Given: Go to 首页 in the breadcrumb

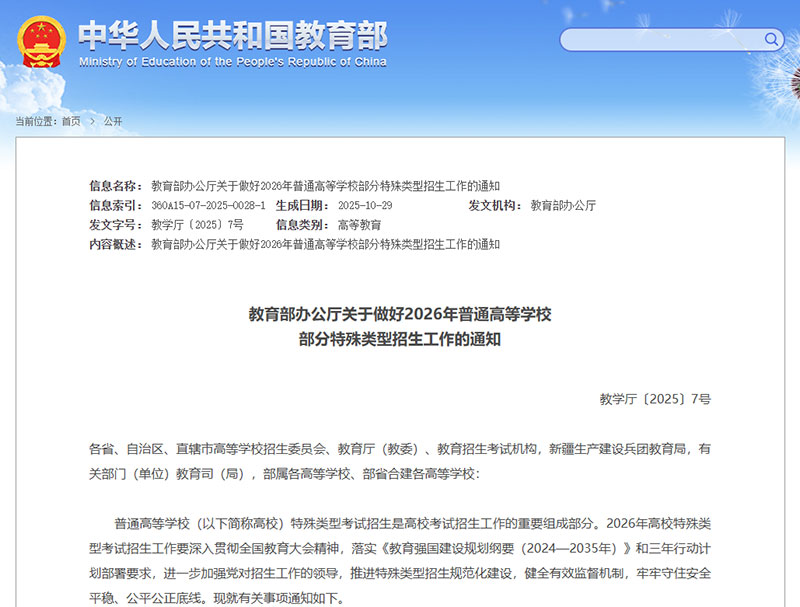Looking at the screenshot, I should [70, 121].
